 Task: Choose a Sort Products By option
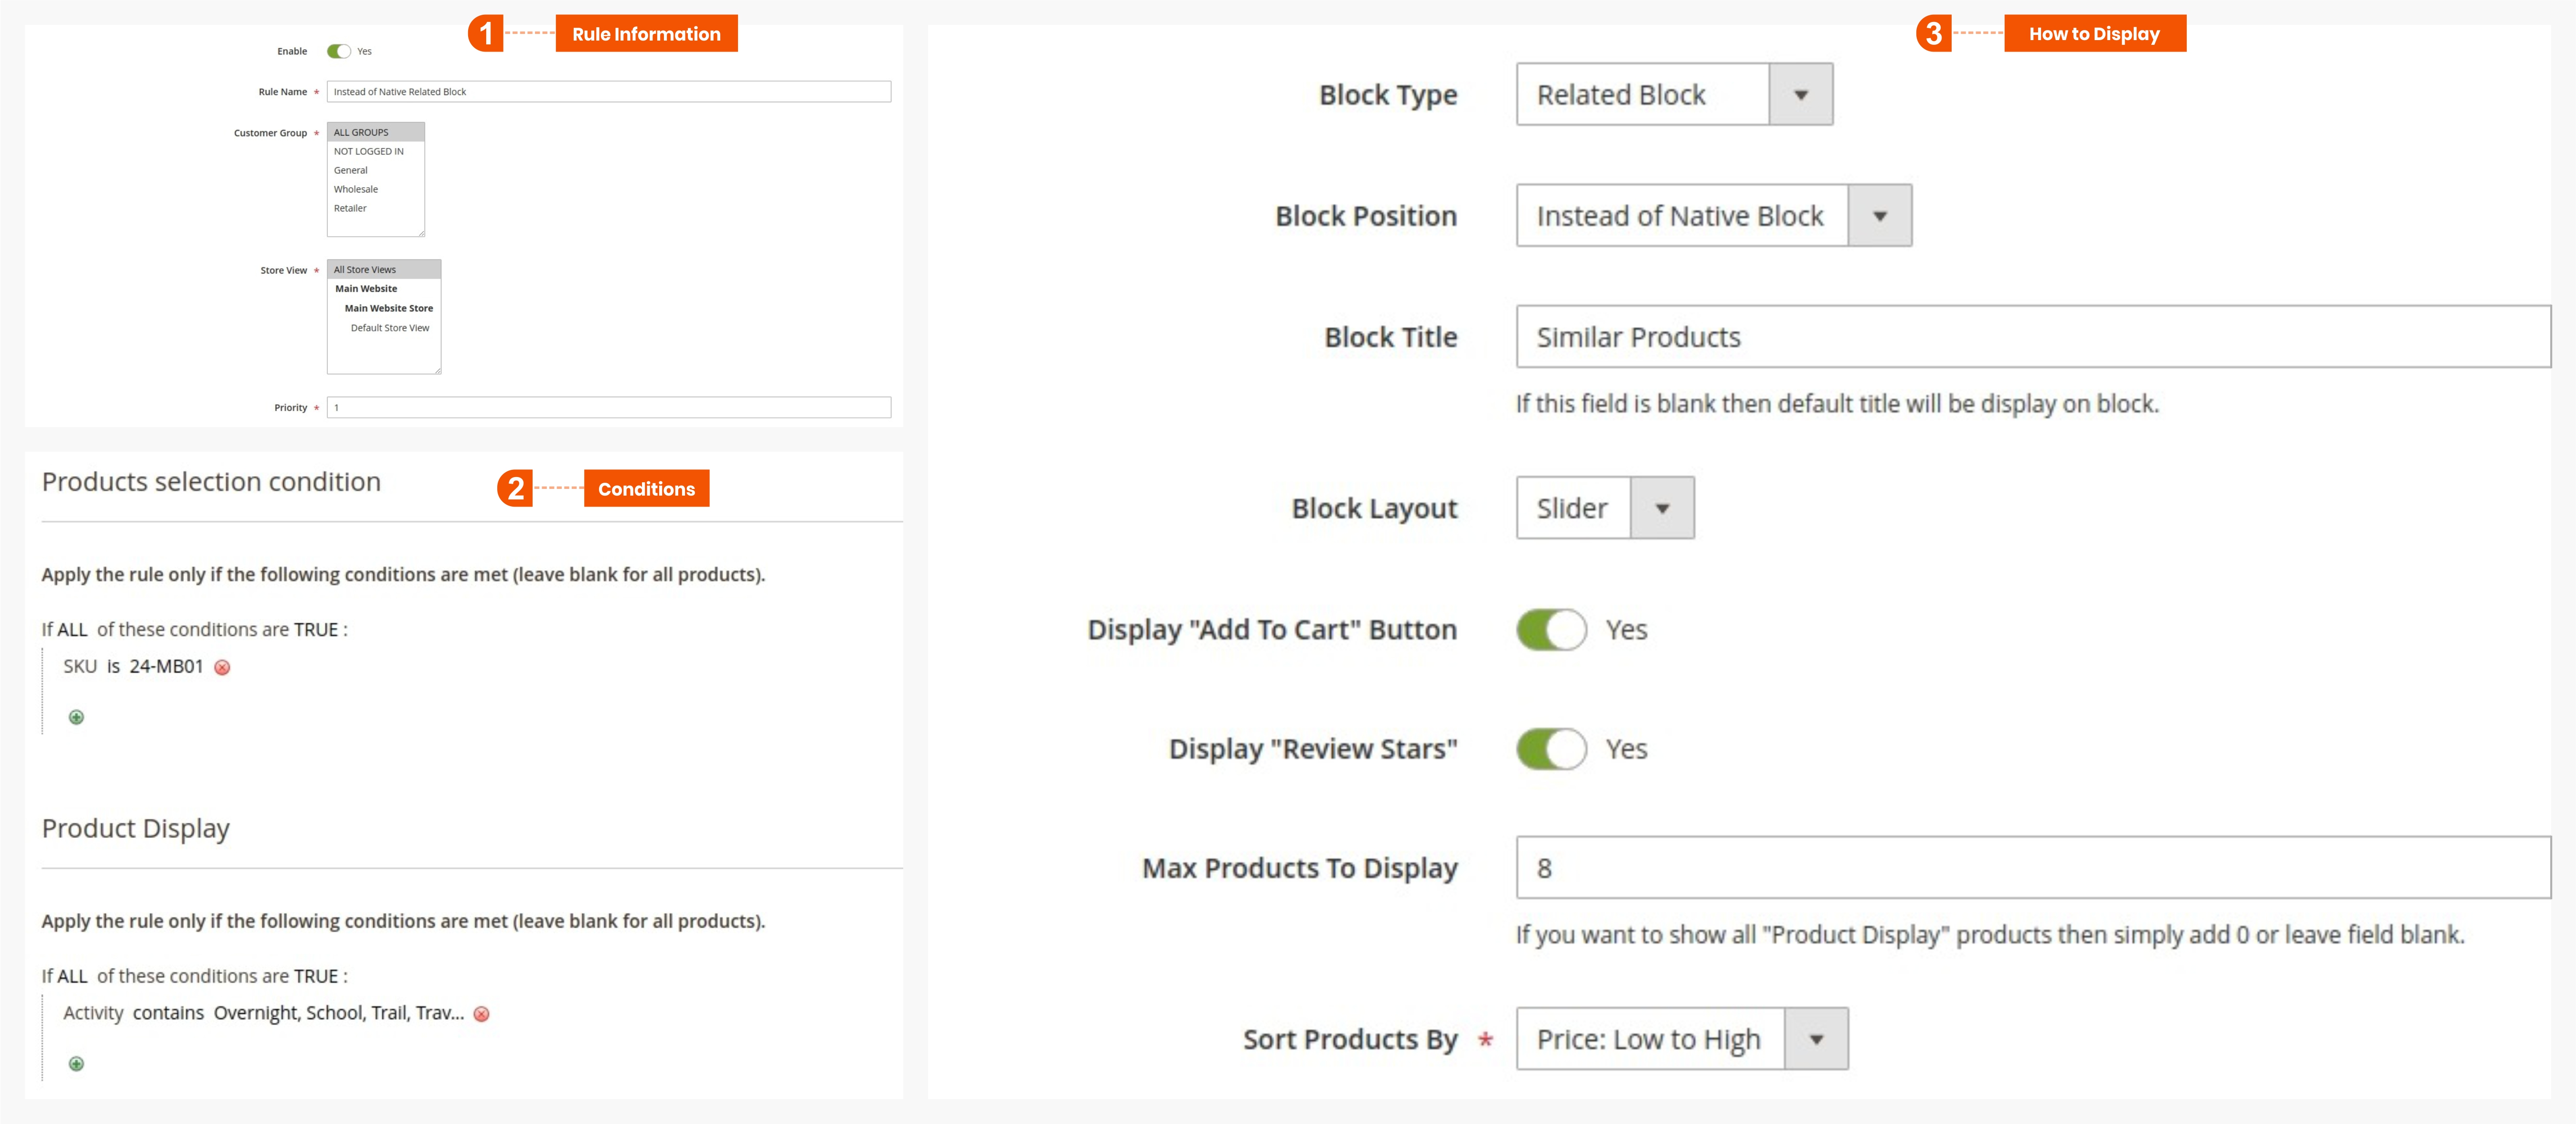coord(1681,1039)
